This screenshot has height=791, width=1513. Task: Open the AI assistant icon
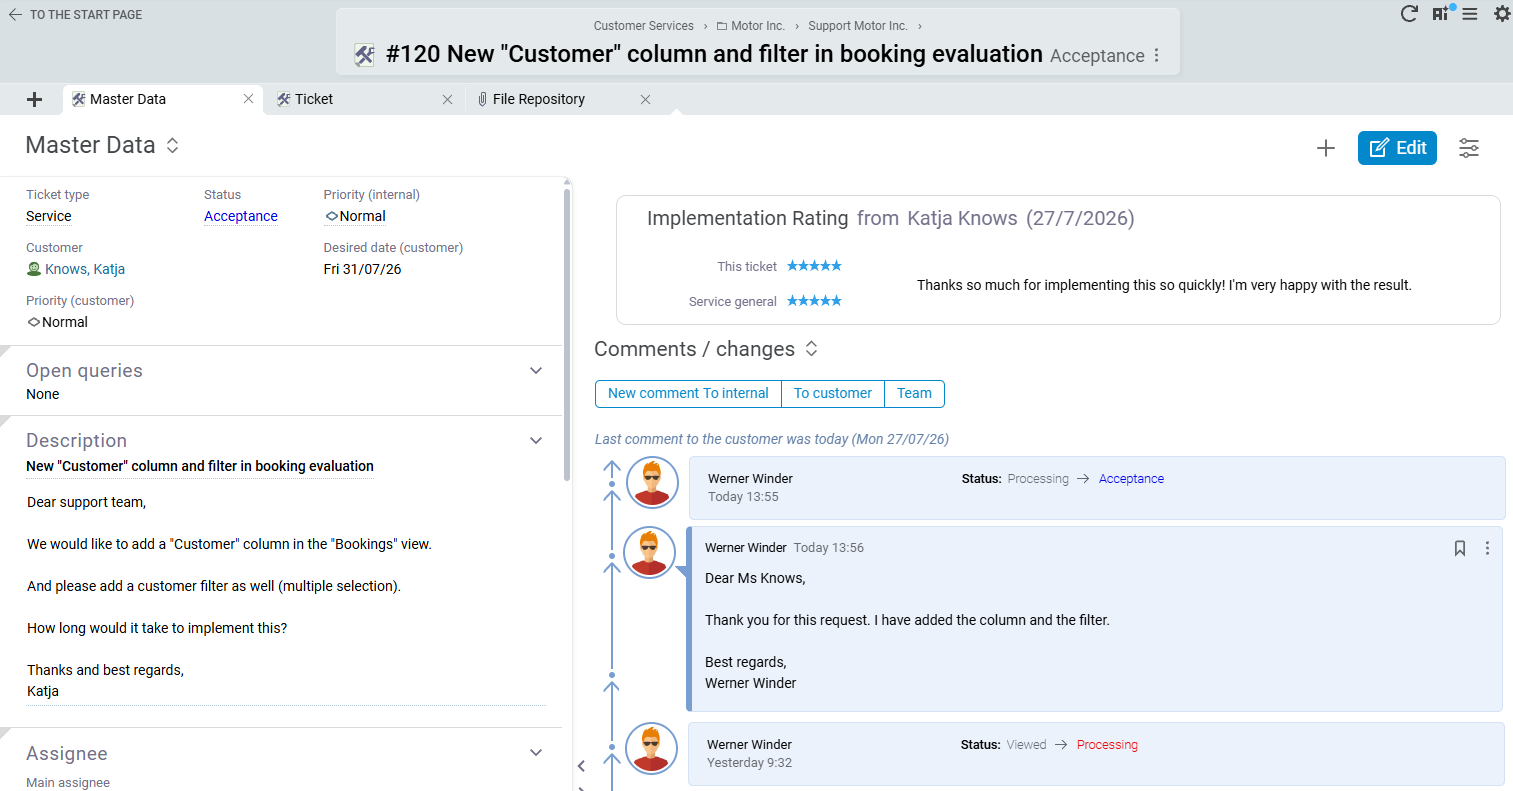coord(1443,13)
